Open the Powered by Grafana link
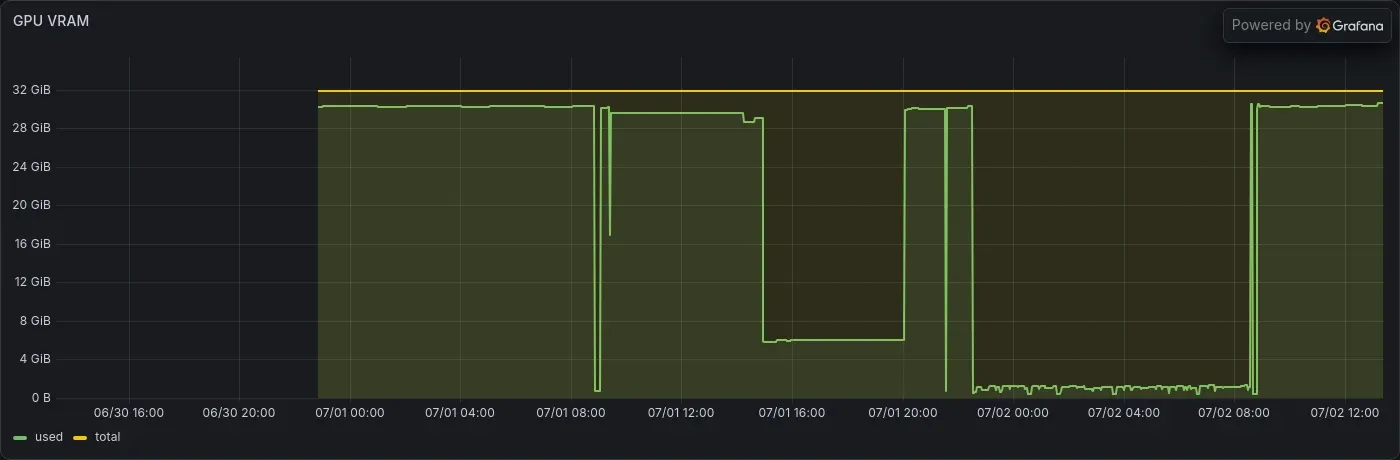 coord(1307,26)
